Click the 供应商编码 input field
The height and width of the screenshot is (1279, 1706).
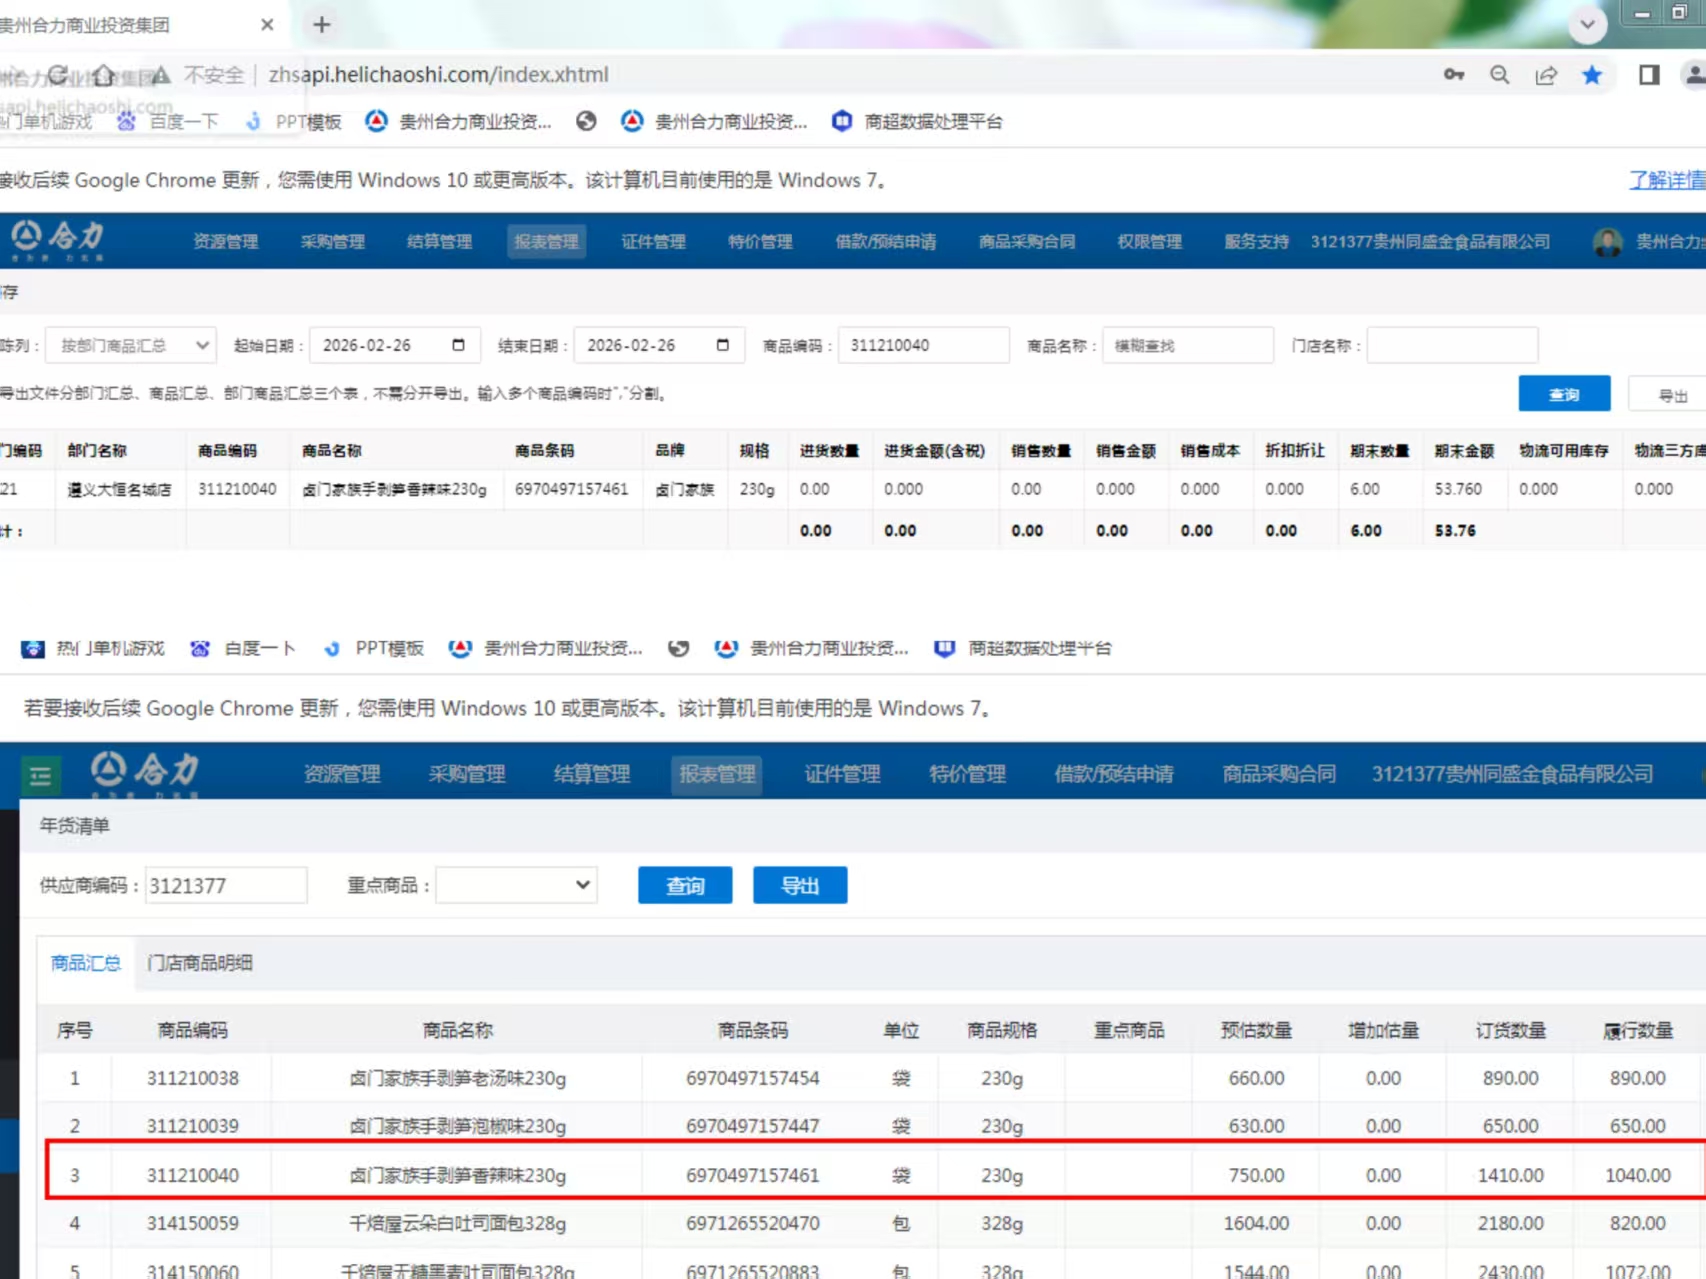[x=226, y=885]
